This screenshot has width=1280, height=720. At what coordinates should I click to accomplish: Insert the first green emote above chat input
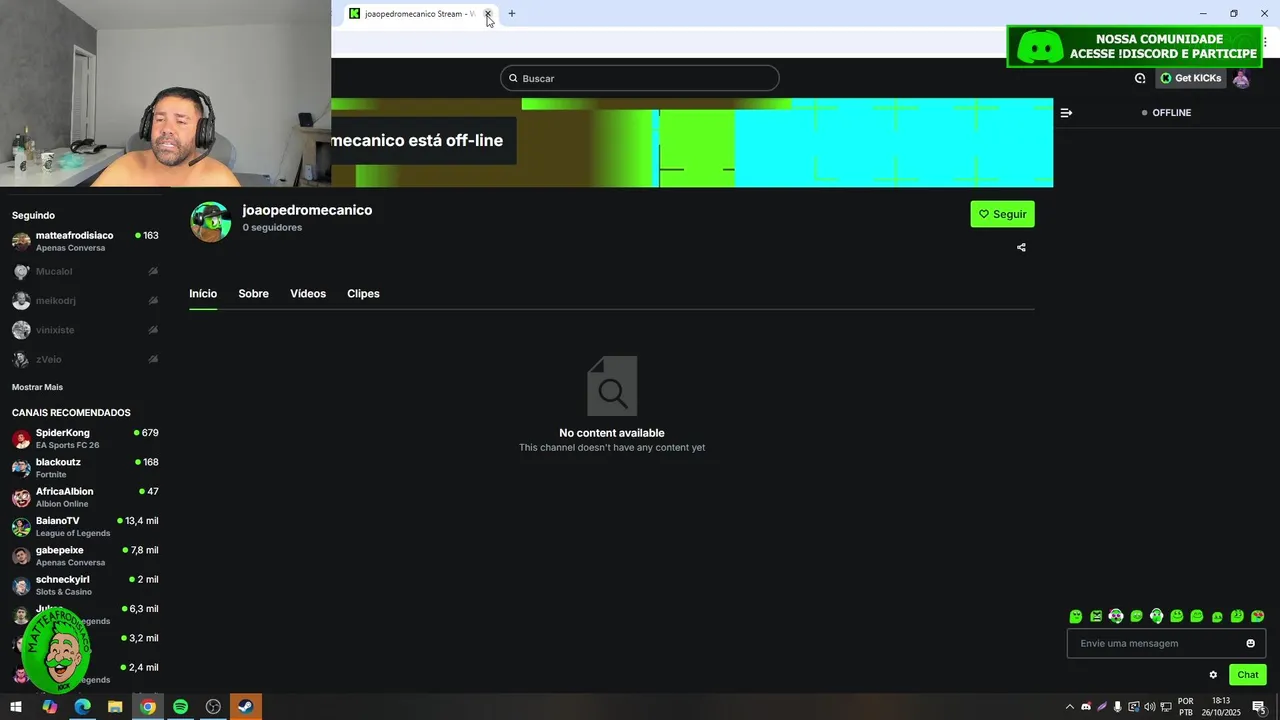[x=1076, y=616]
